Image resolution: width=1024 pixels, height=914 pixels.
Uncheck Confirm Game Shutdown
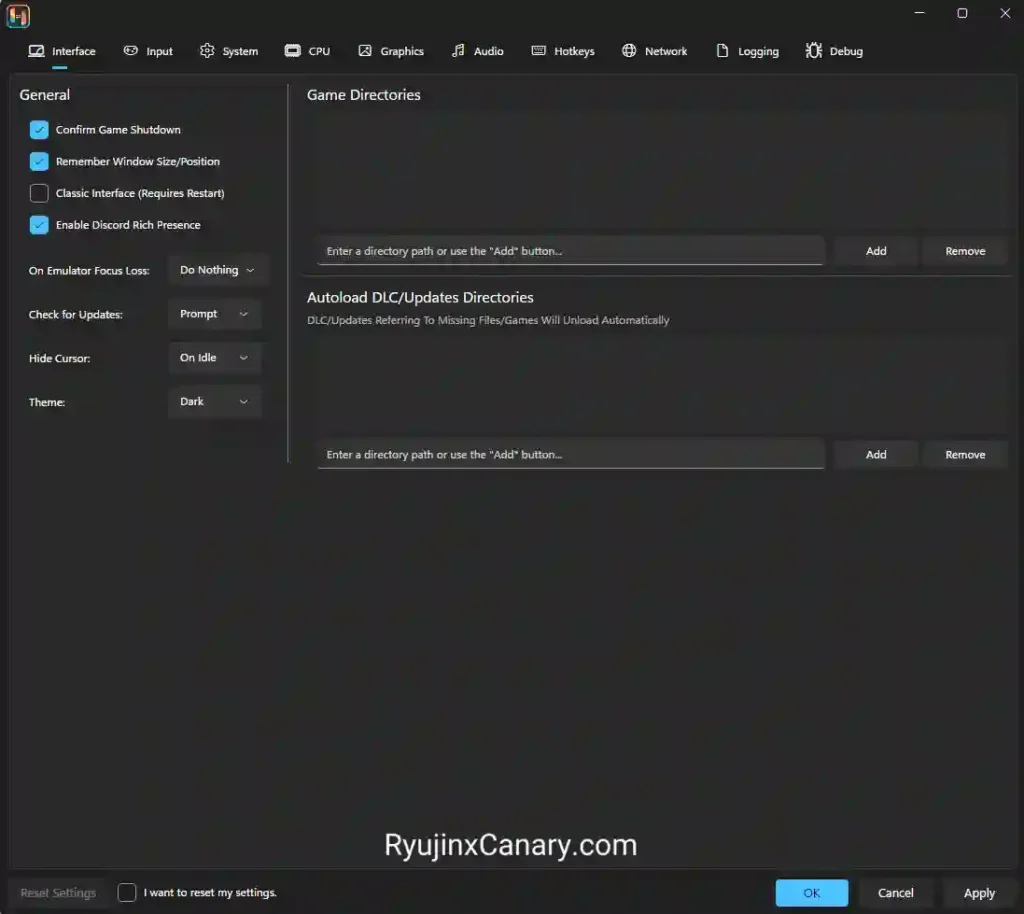pos(39,130)
